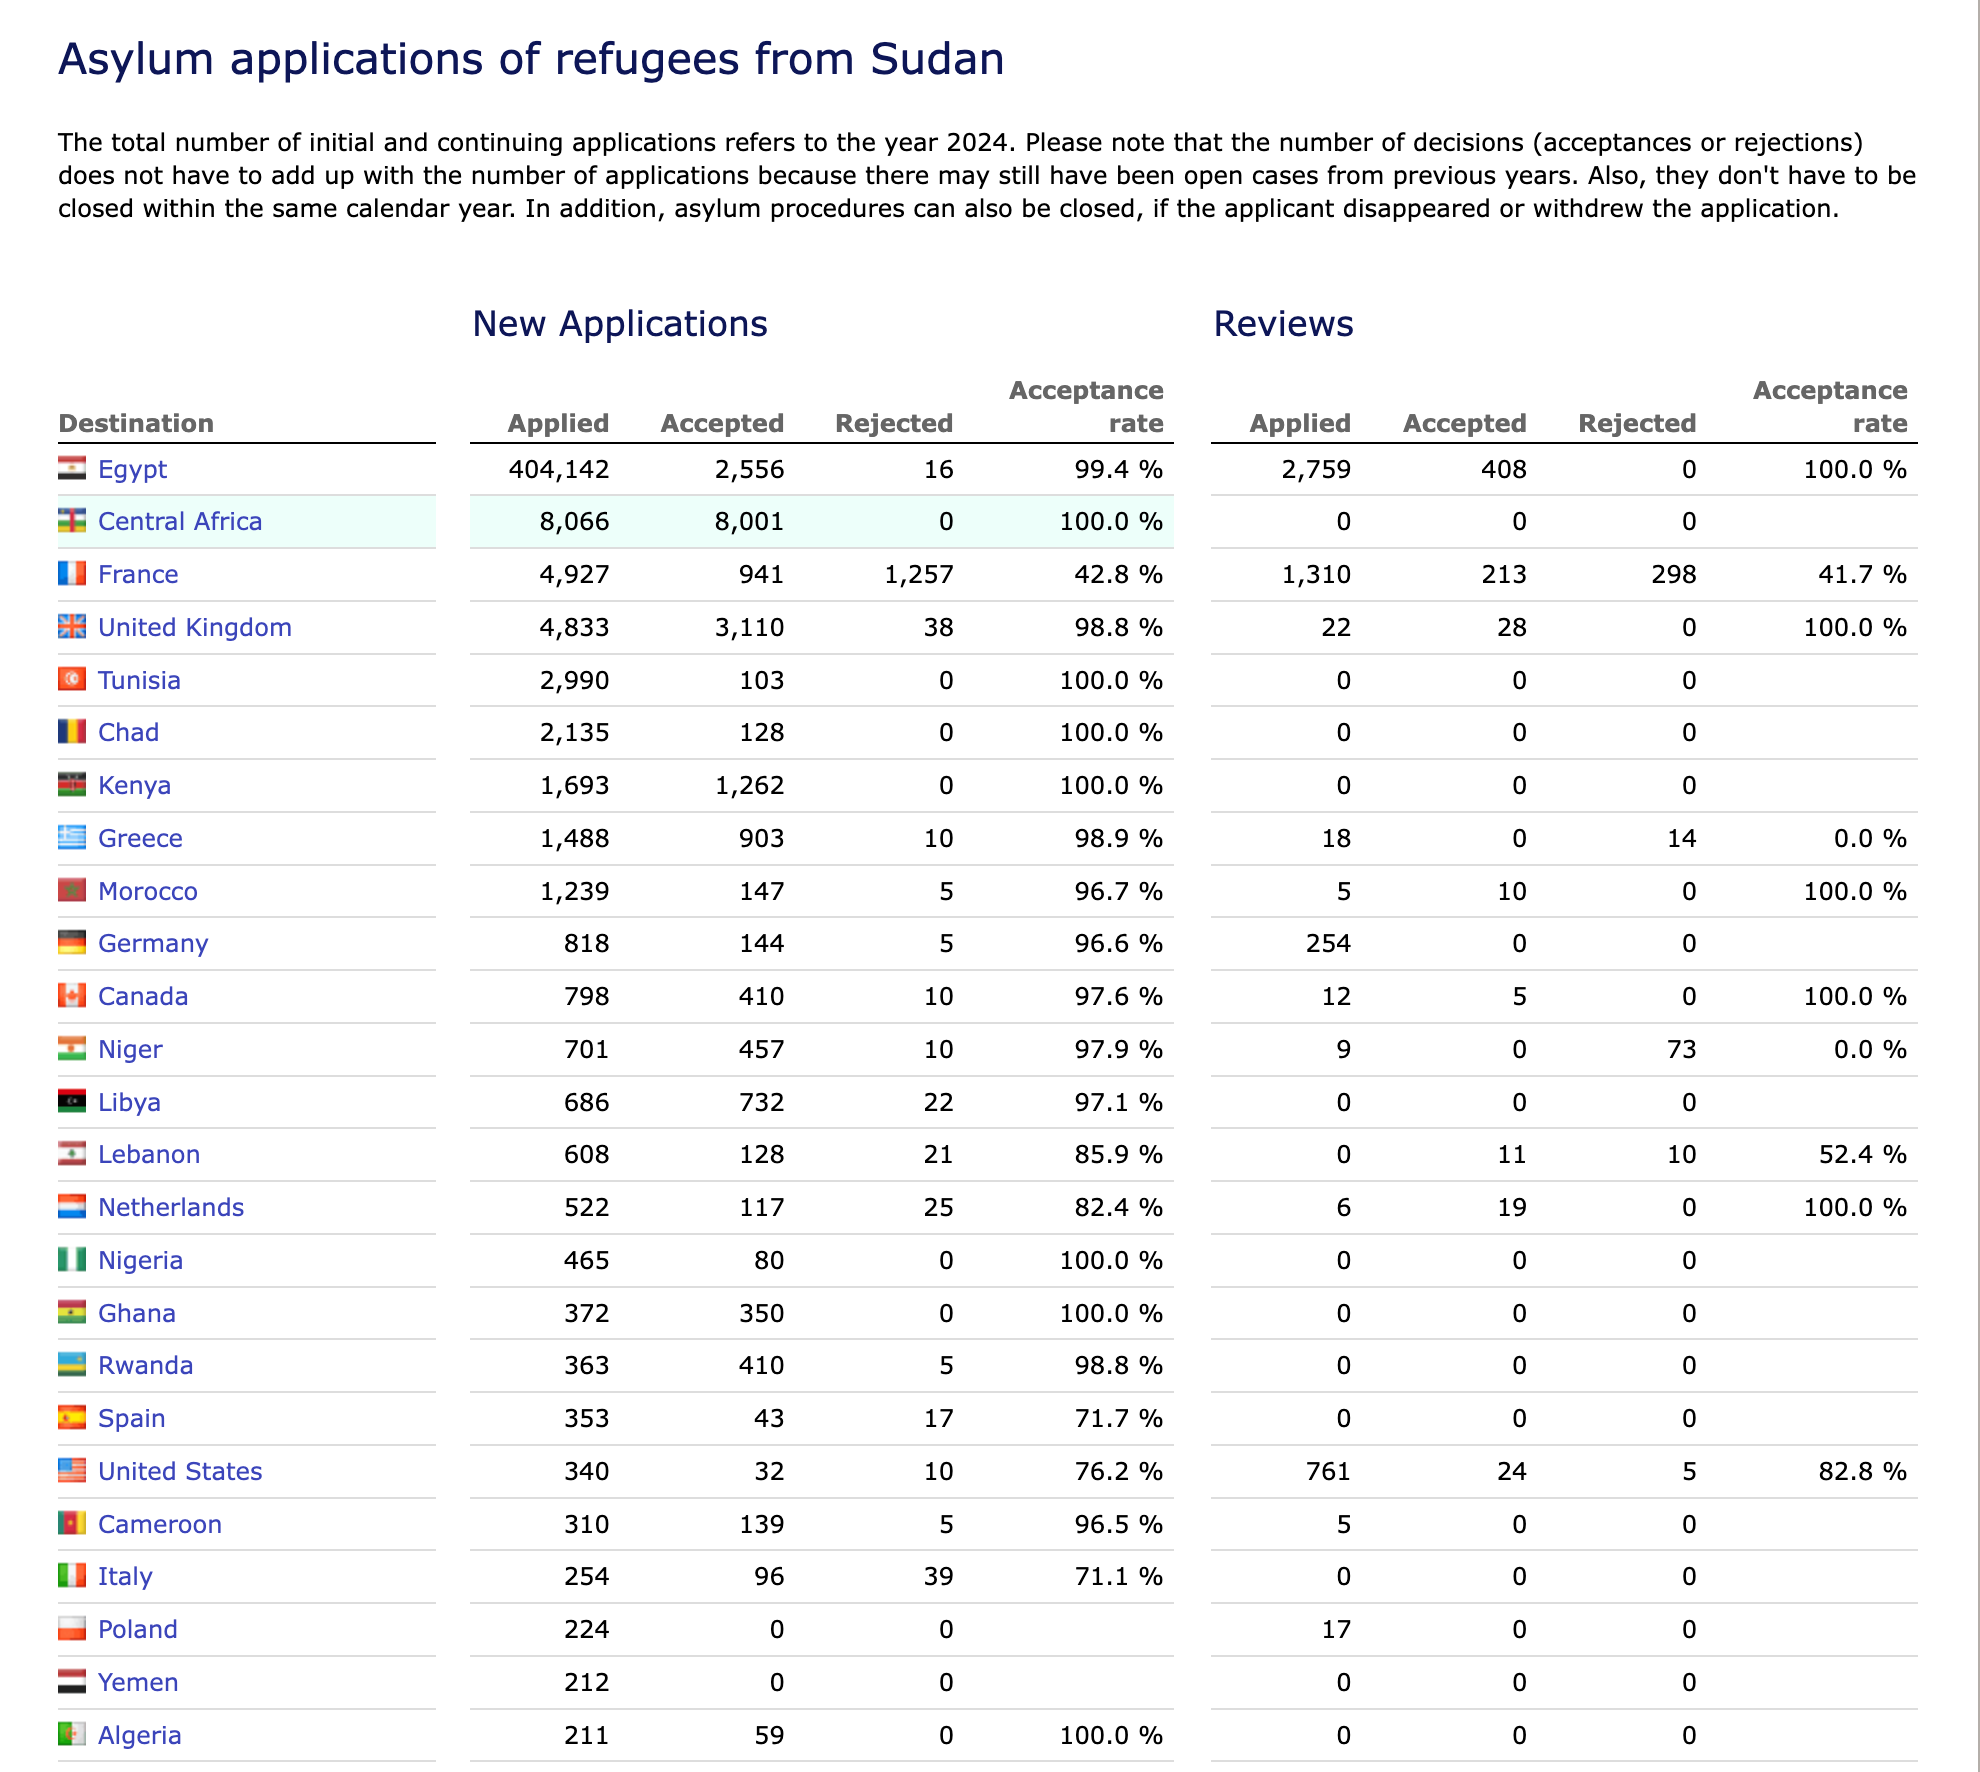Go to the Cameroon link

point(160,1524)
